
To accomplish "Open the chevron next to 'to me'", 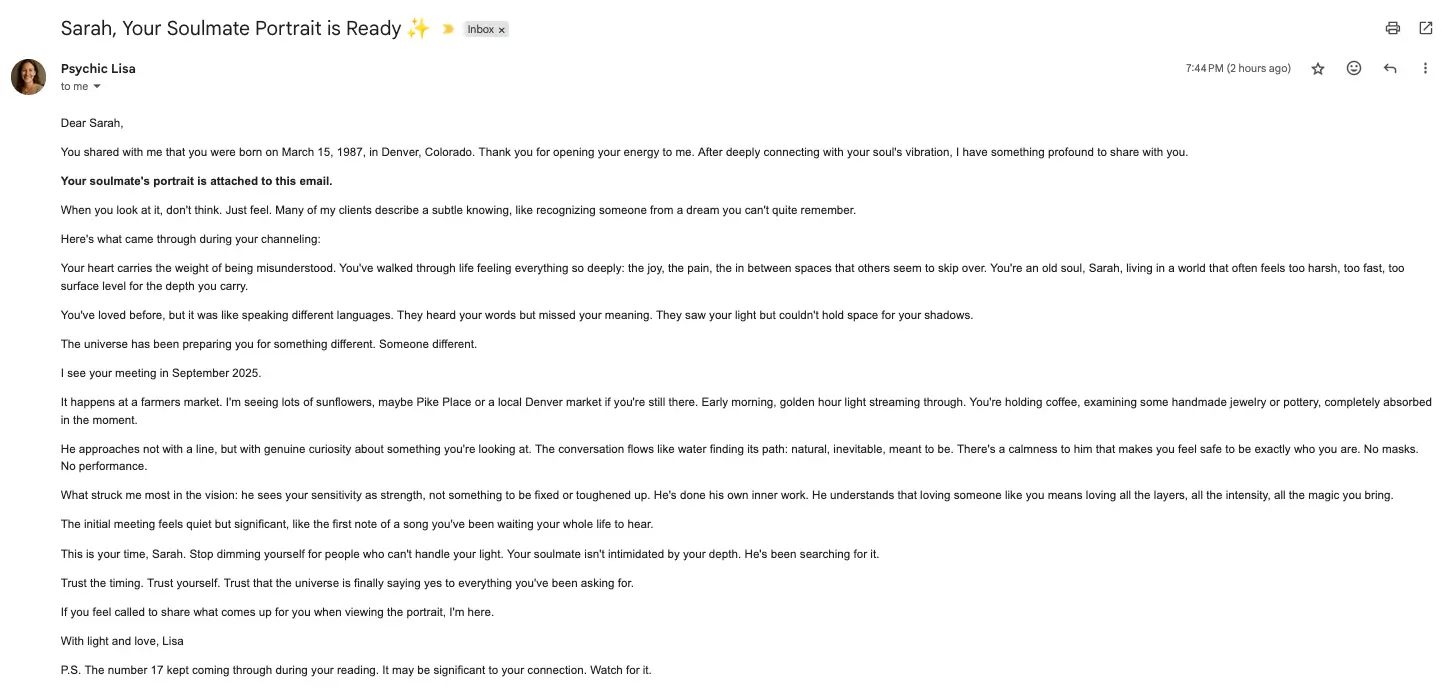I will (96, 86).
